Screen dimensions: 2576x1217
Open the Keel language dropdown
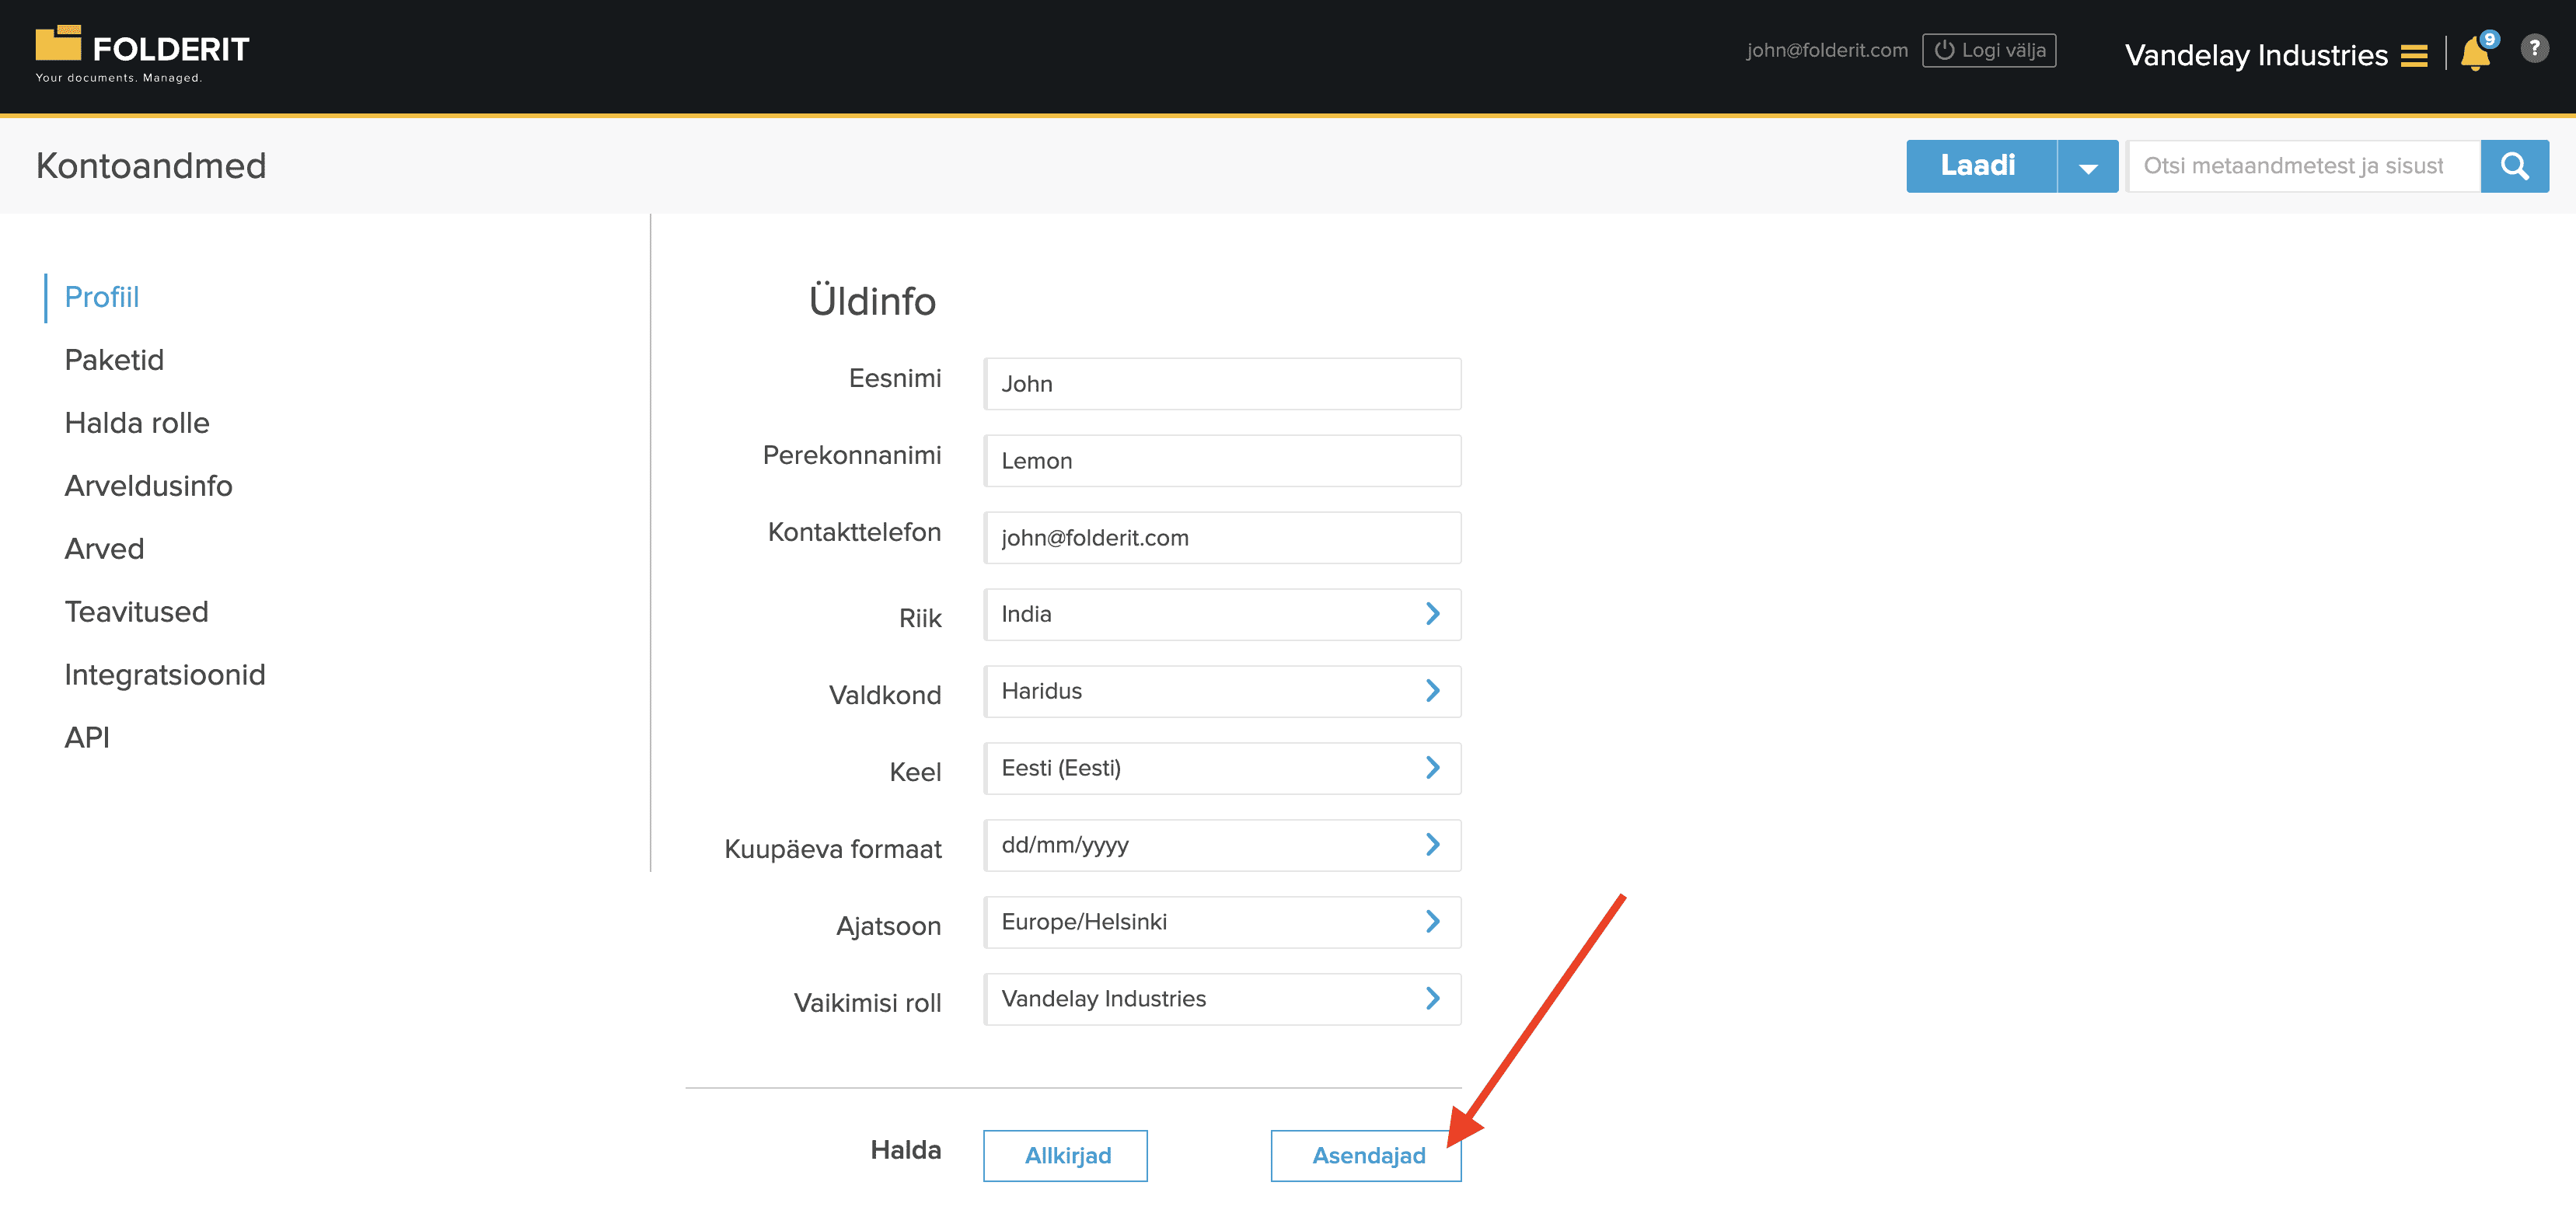(x=1222, y=768)
